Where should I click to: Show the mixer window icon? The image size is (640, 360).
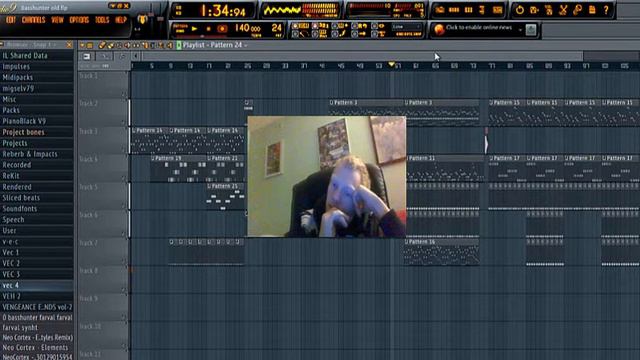click(497, 10)
